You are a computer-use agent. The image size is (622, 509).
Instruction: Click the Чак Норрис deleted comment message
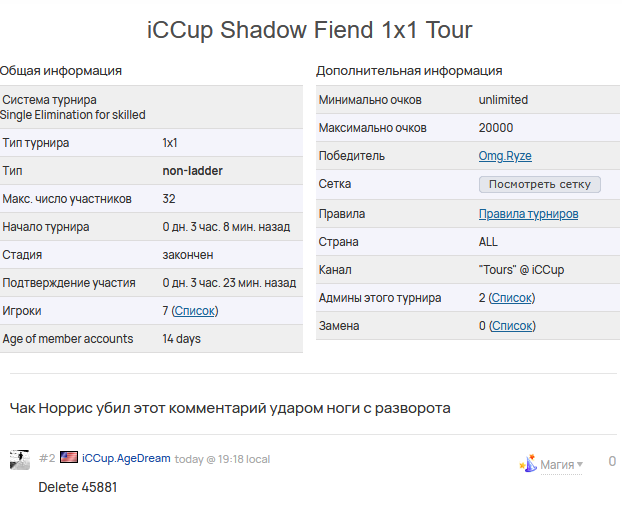coord(230,408)
